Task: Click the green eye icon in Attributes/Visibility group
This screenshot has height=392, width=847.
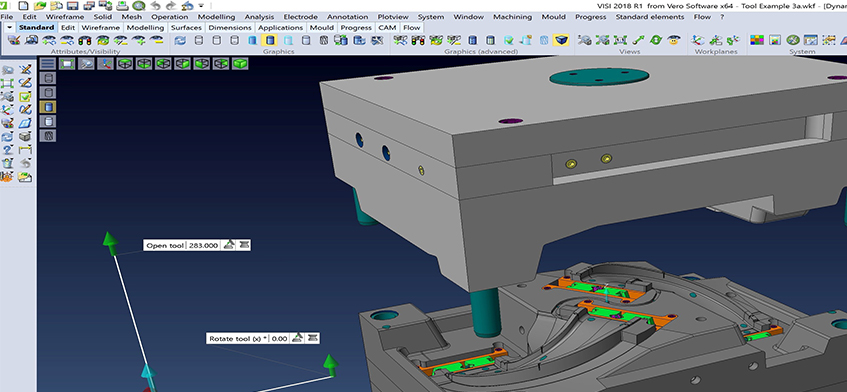Action: (103, 40)
